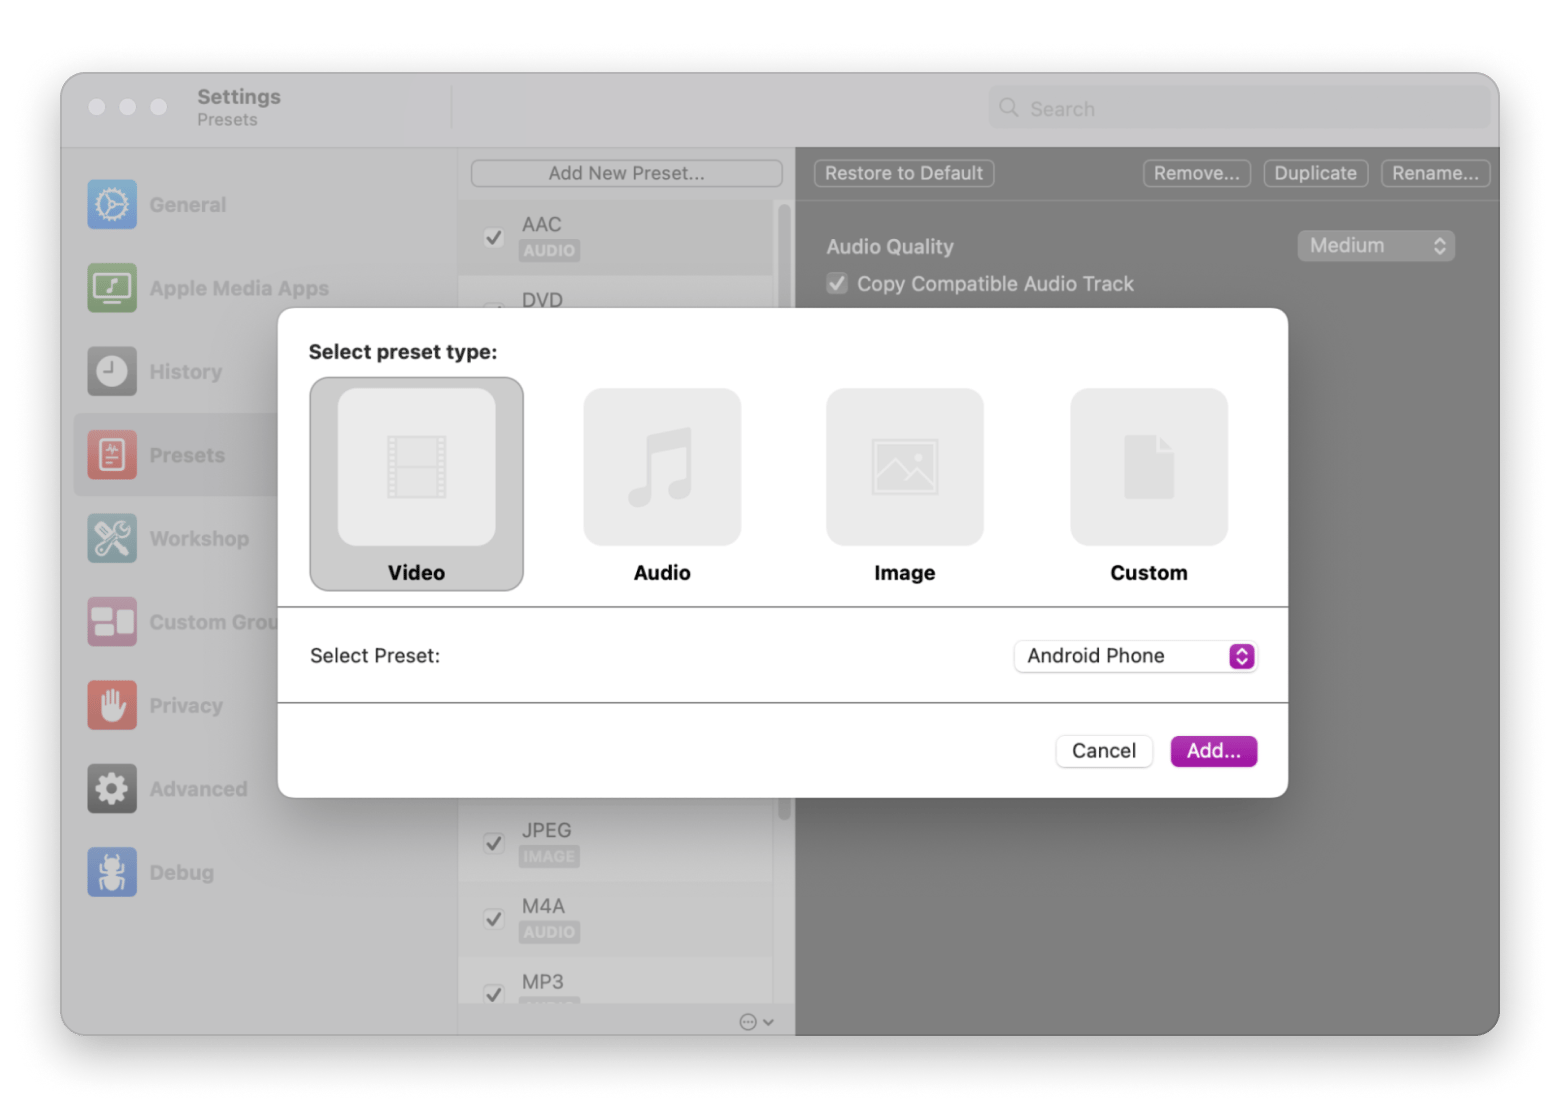This screenshot has height=1116, width=1560.
Task: Click the Search field
Action: (x=1240, y=108)
